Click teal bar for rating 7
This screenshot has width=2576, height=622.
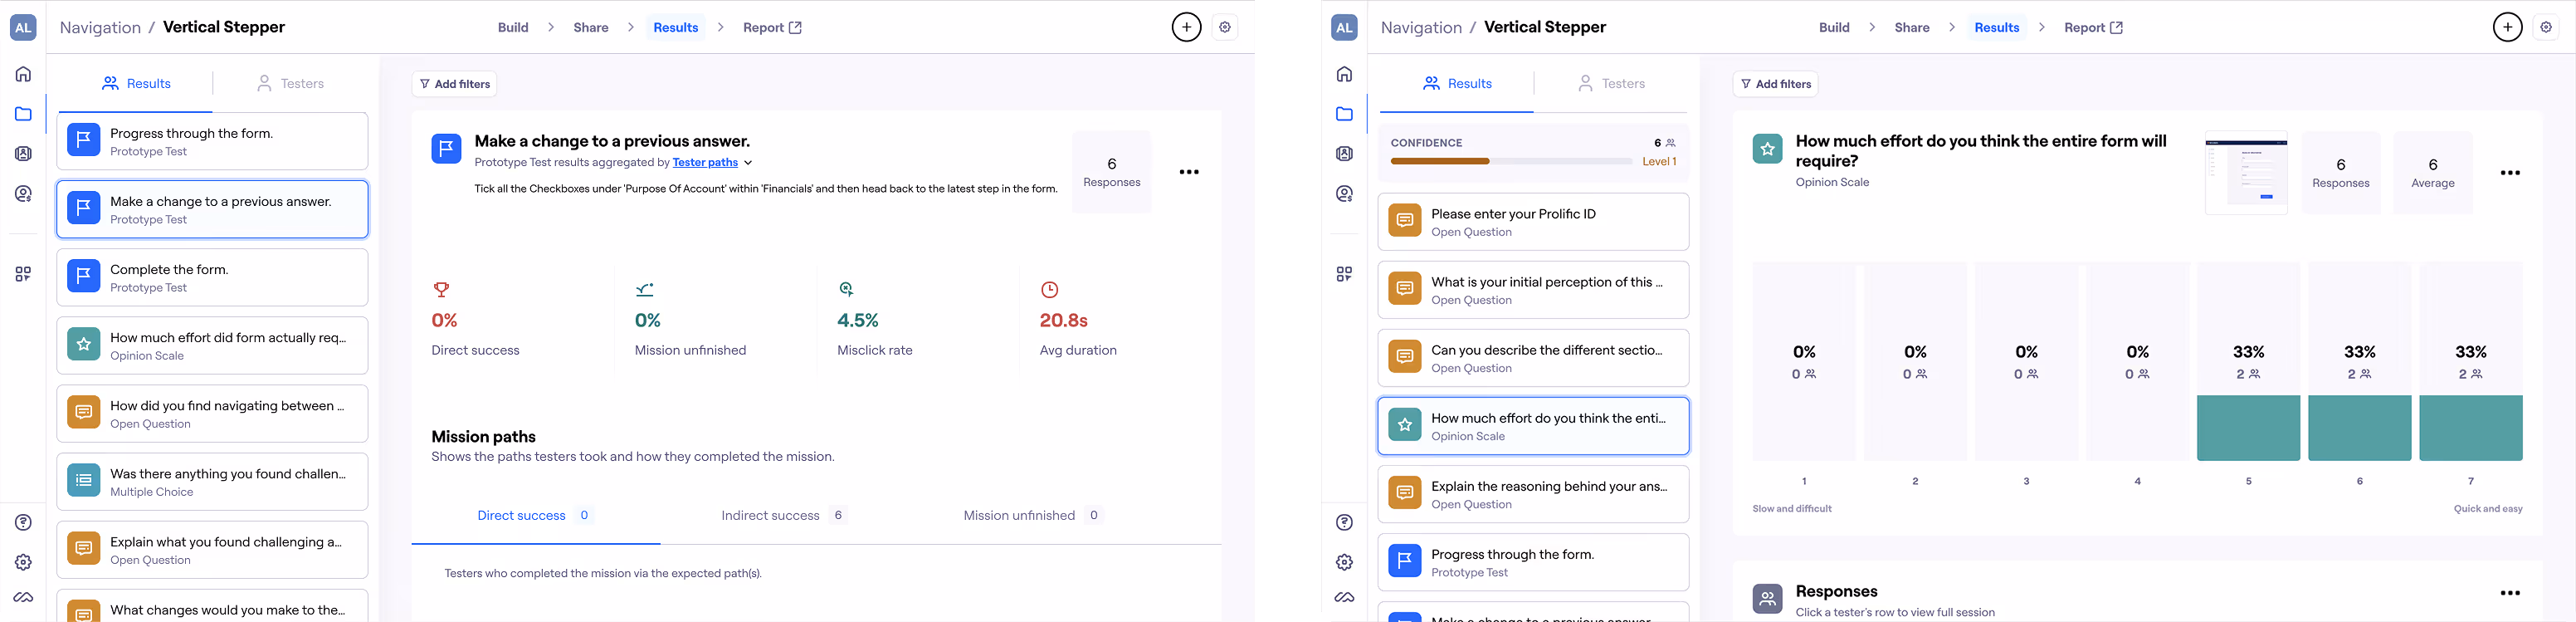click(x=2470, y=428)
